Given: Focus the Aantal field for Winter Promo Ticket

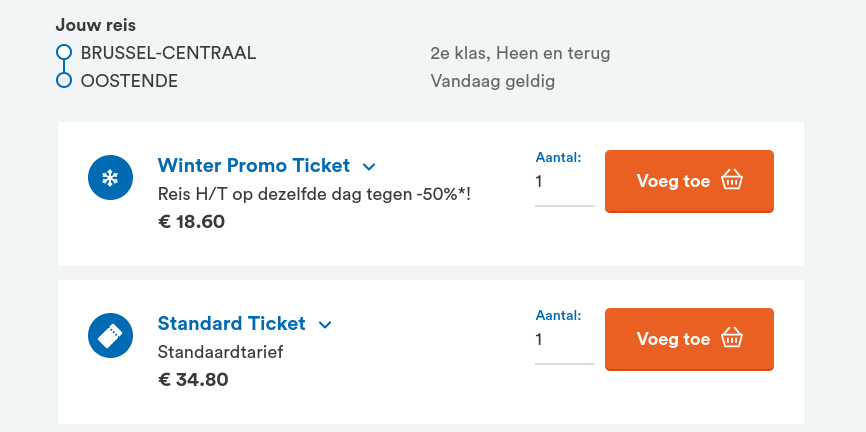Looking at the screenshot, I should [564, 182].
